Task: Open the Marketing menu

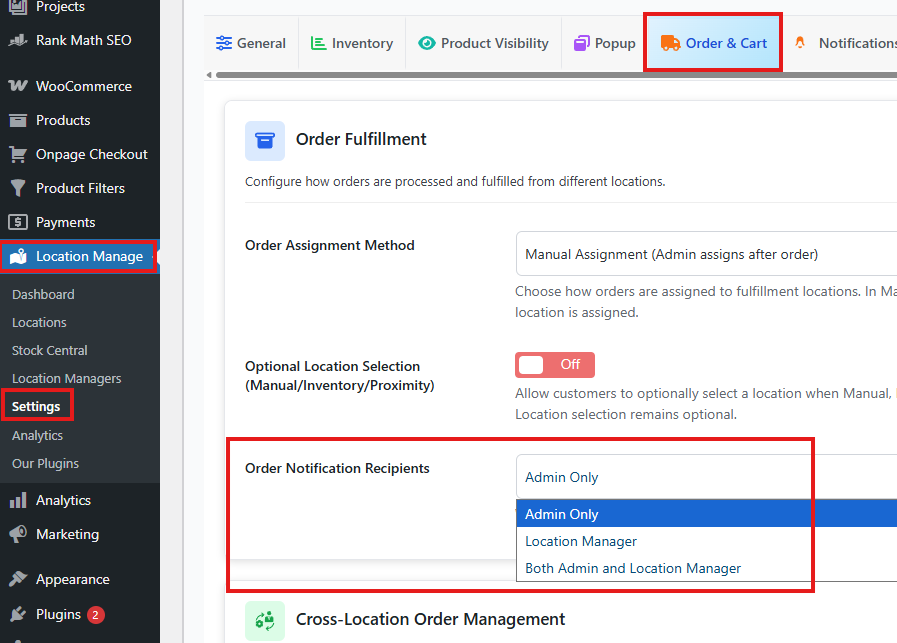Action: [x=80, y=534]
